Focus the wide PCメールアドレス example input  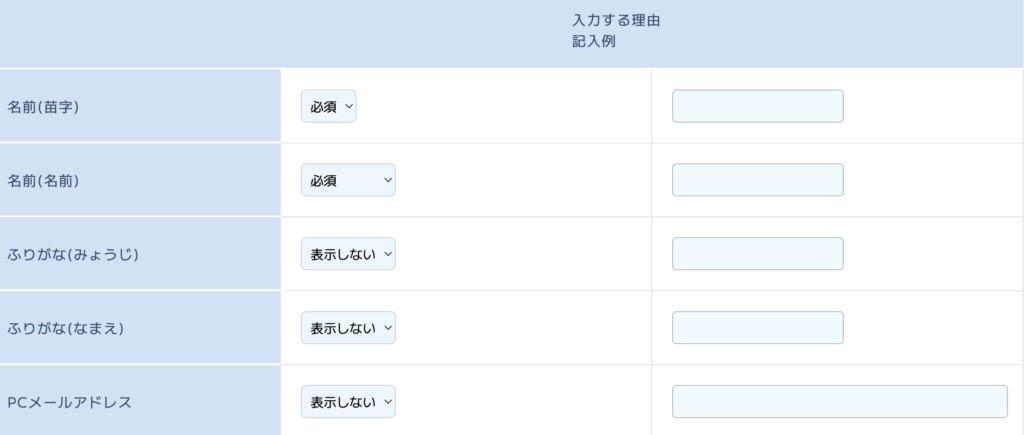point(839,402)
